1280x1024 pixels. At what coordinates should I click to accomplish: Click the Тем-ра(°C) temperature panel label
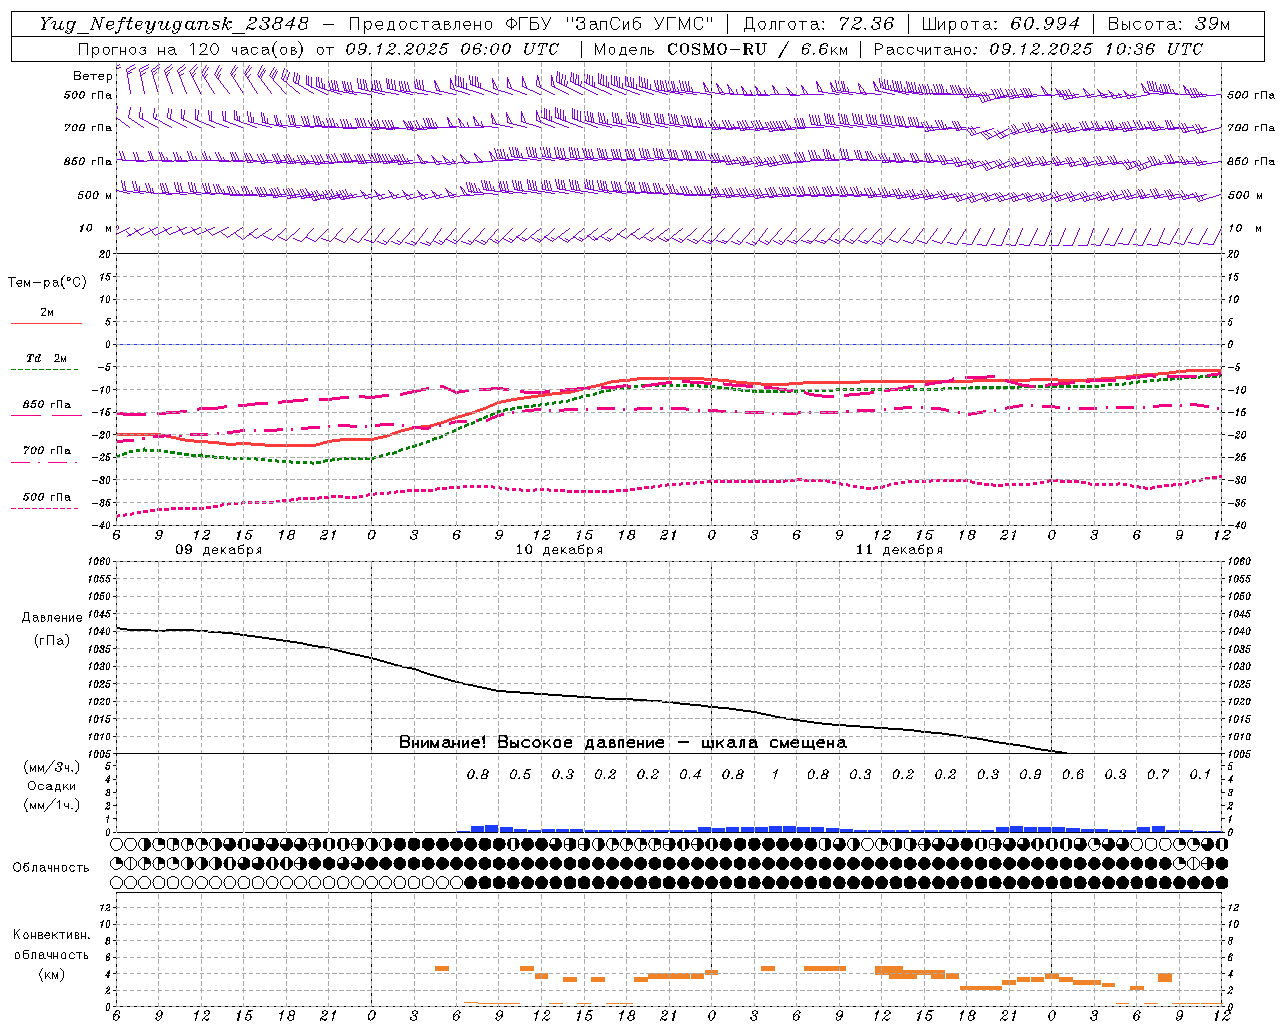46,283
